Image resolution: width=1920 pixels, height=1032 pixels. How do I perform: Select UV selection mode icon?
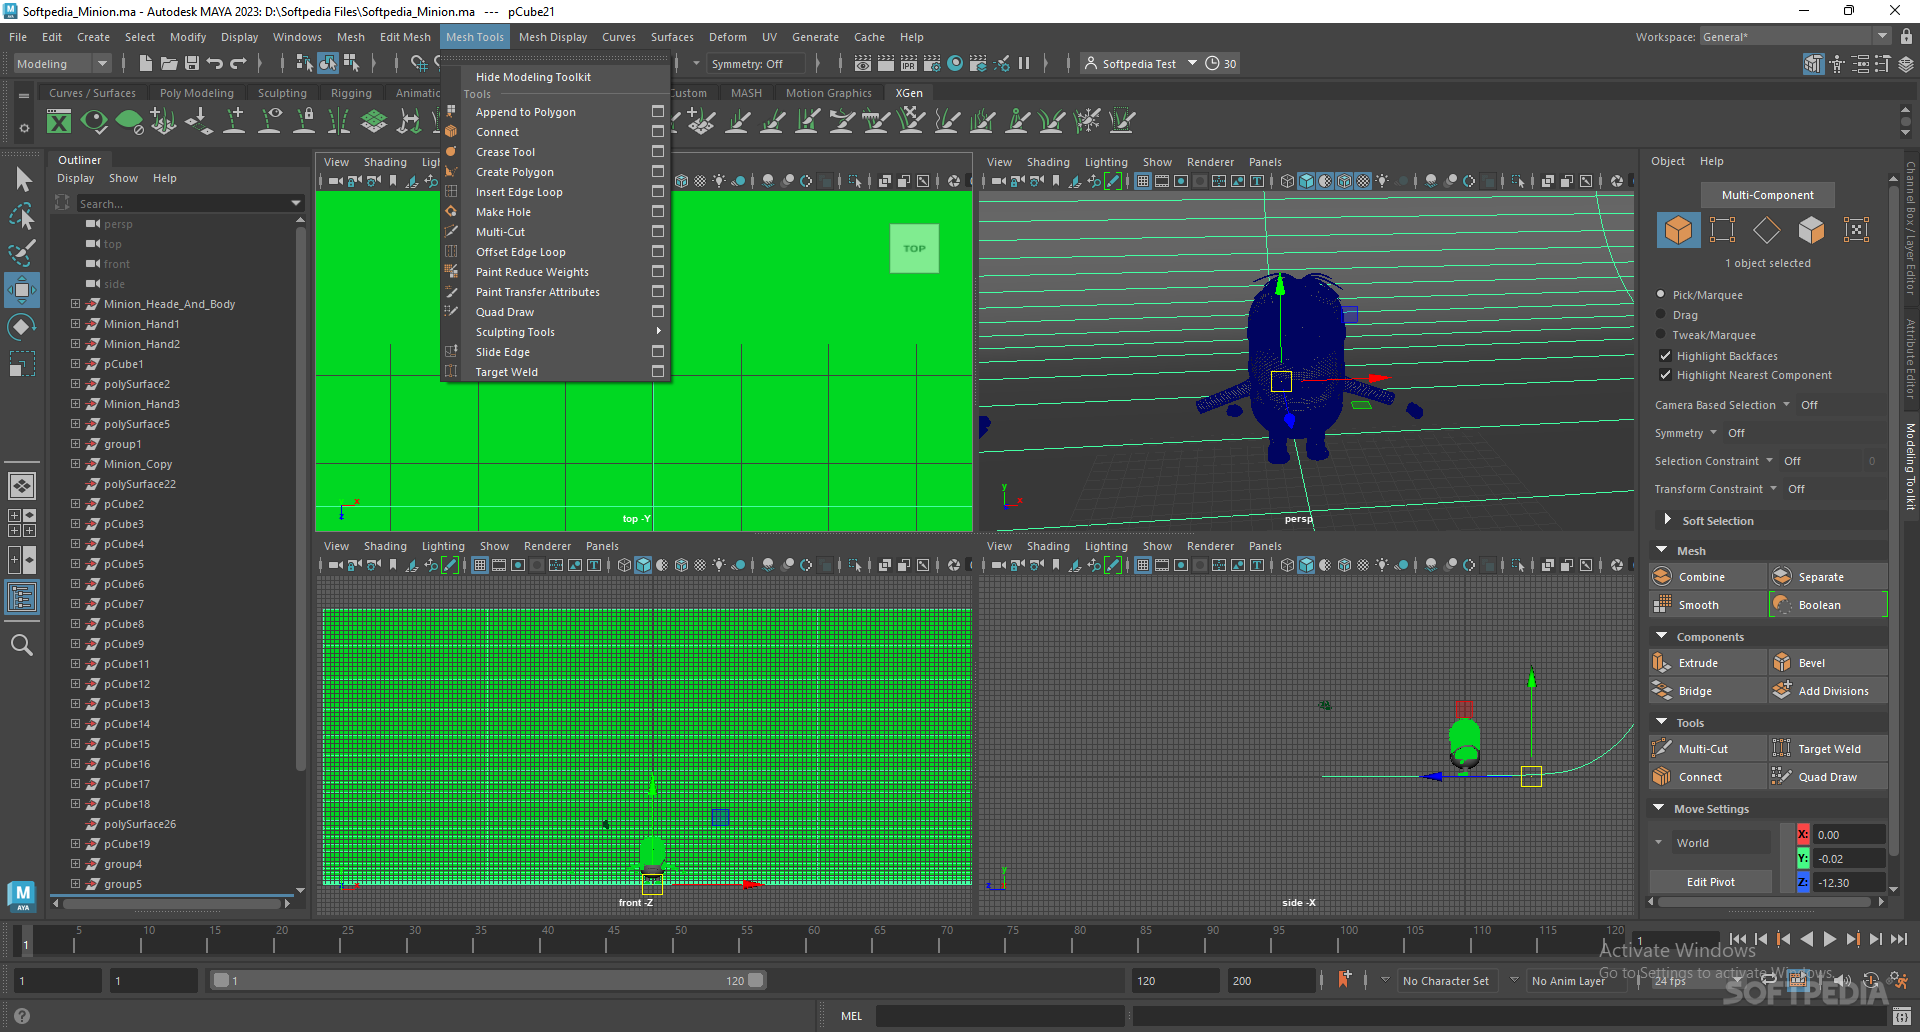[1856, 230]
